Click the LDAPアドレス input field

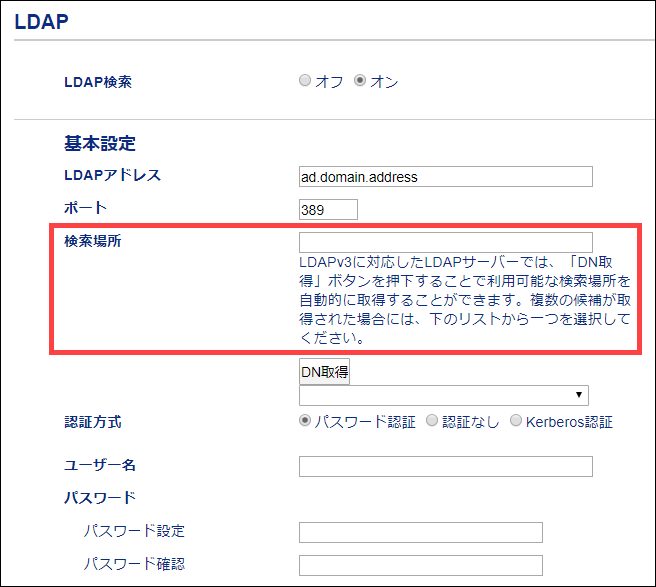(x=446, y=177)
